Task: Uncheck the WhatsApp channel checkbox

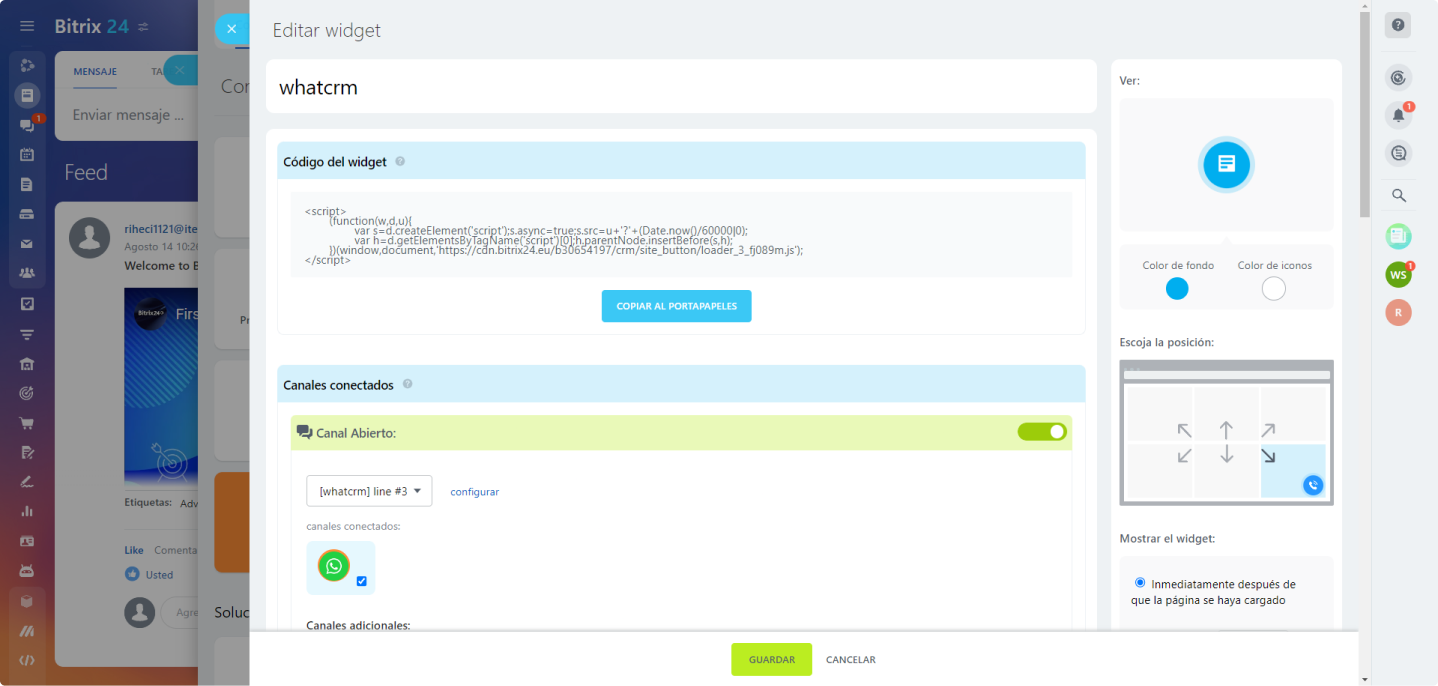Action: pos(361,581)
